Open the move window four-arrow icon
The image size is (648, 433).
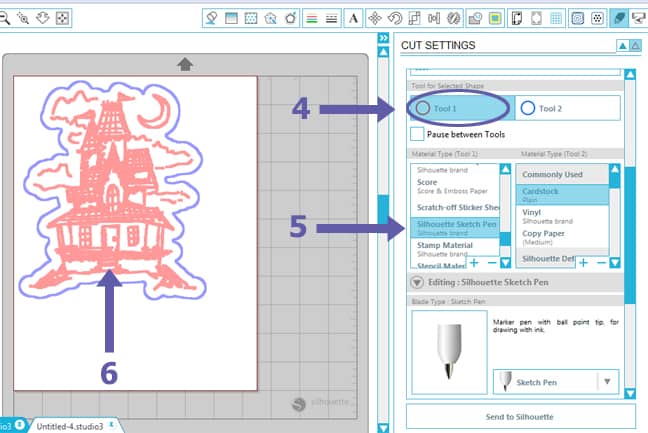coord(375,18)
